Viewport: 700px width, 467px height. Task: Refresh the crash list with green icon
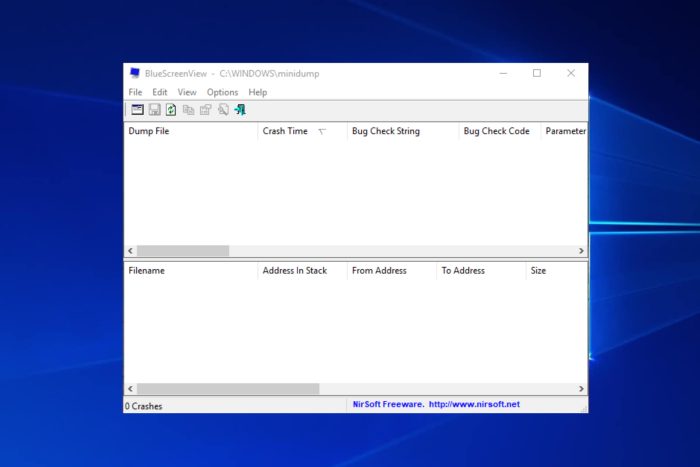pos(171,110)
